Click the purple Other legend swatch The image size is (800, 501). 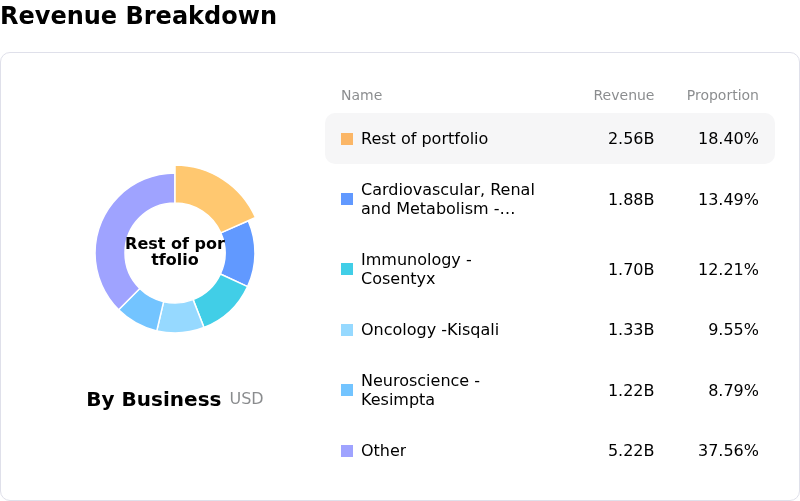tap(347, 451)
